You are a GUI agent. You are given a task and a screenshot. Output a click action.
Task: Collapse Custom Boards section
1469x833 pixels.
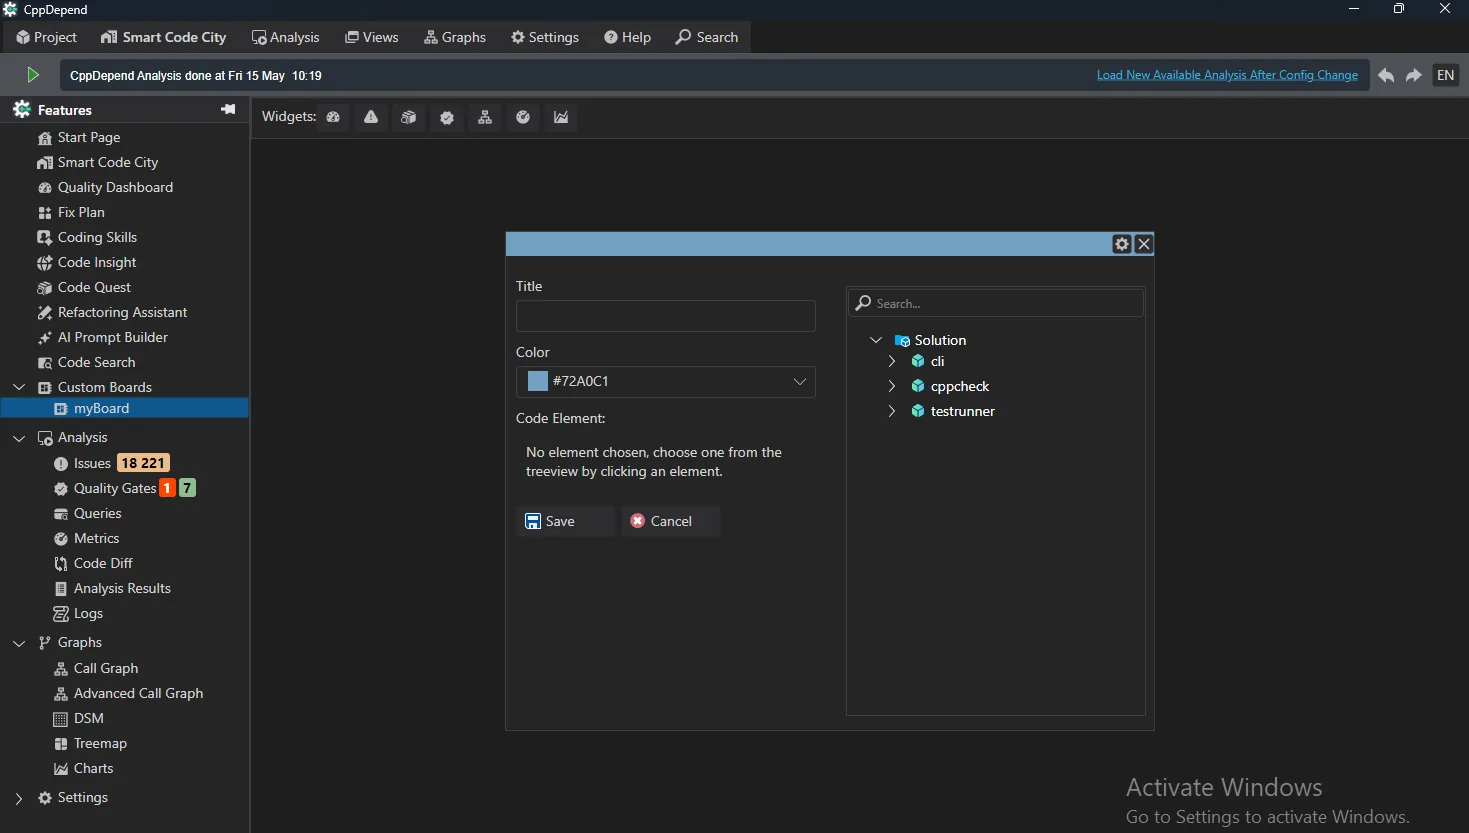click(x=19, y=387)
